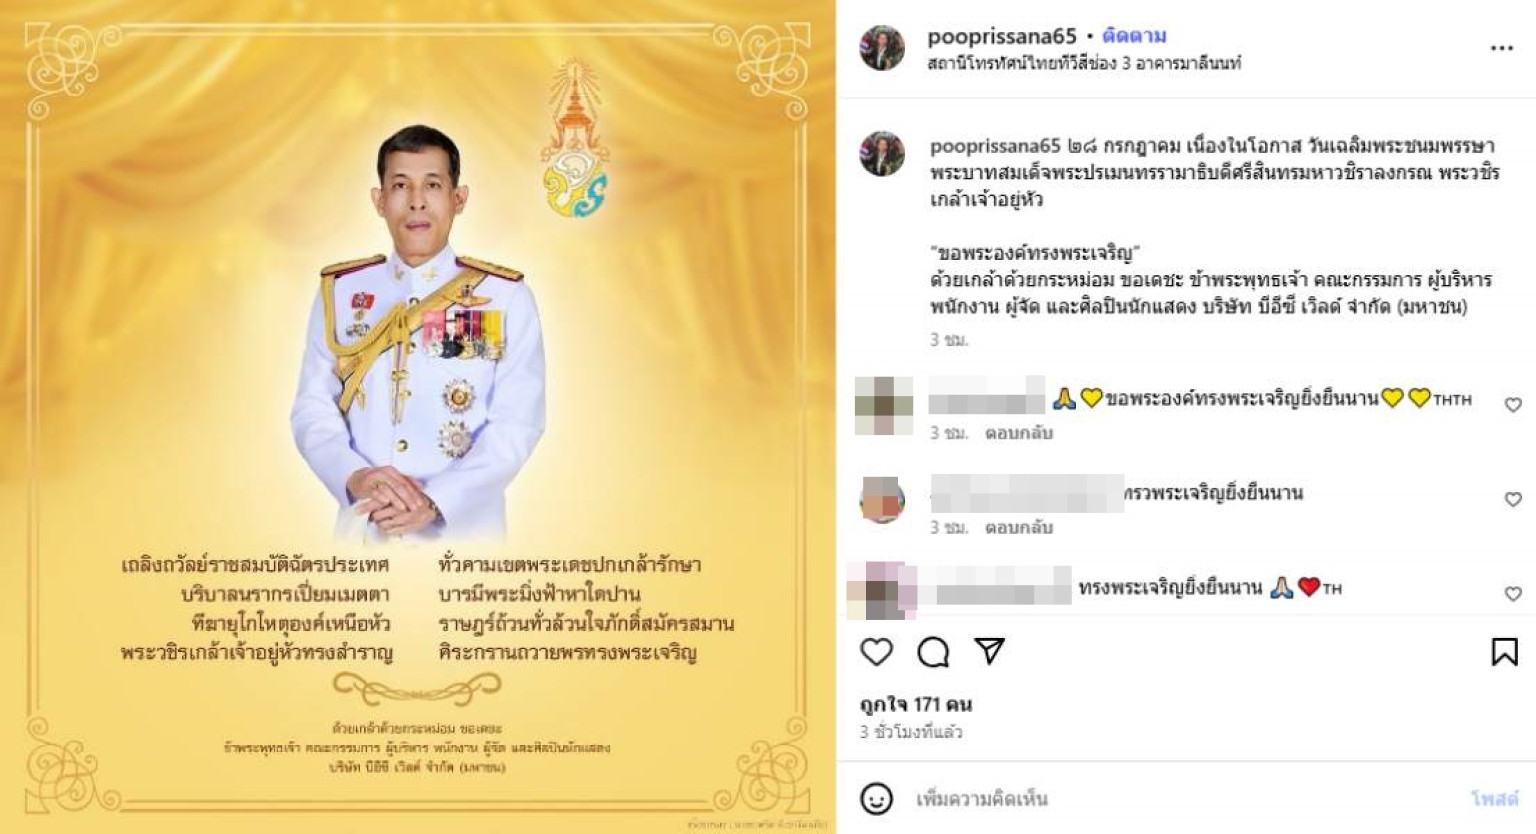
Task: Click the caption's profile avatar
Action: tap(882, 153)
